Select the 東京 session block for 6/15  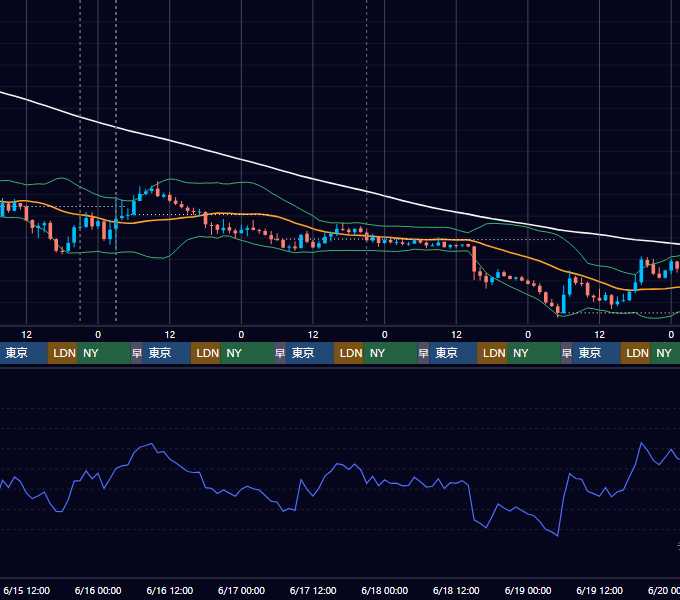coord(23,353)
